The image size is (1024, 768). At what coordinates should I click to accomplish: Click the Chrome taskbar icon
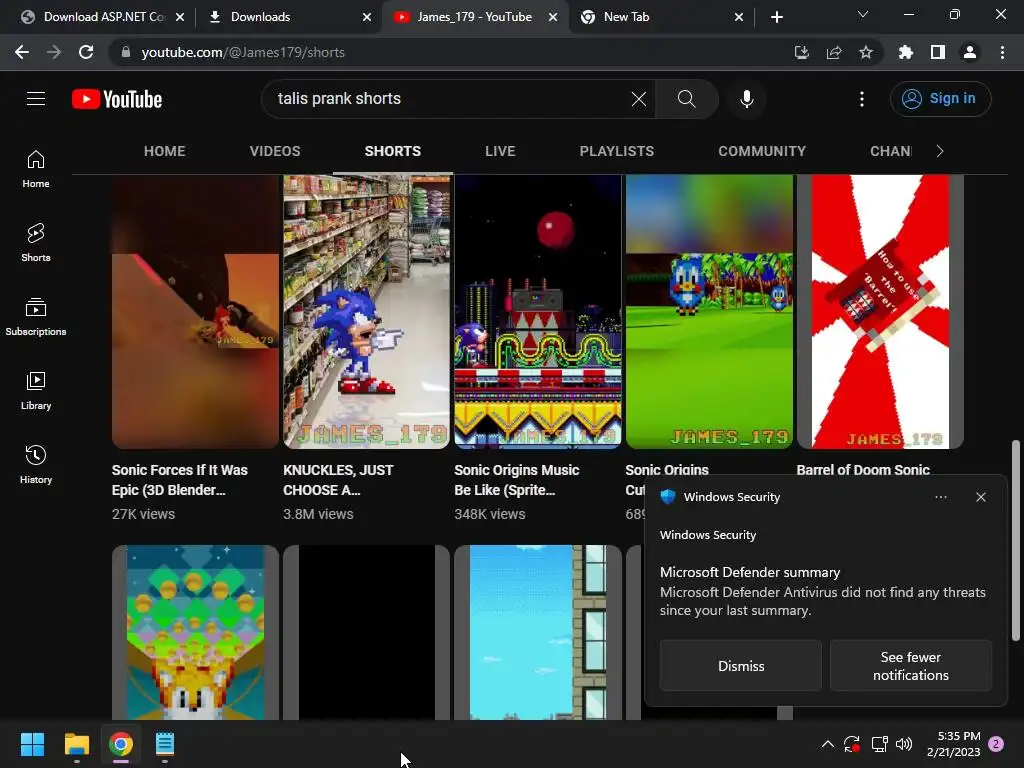121,744
